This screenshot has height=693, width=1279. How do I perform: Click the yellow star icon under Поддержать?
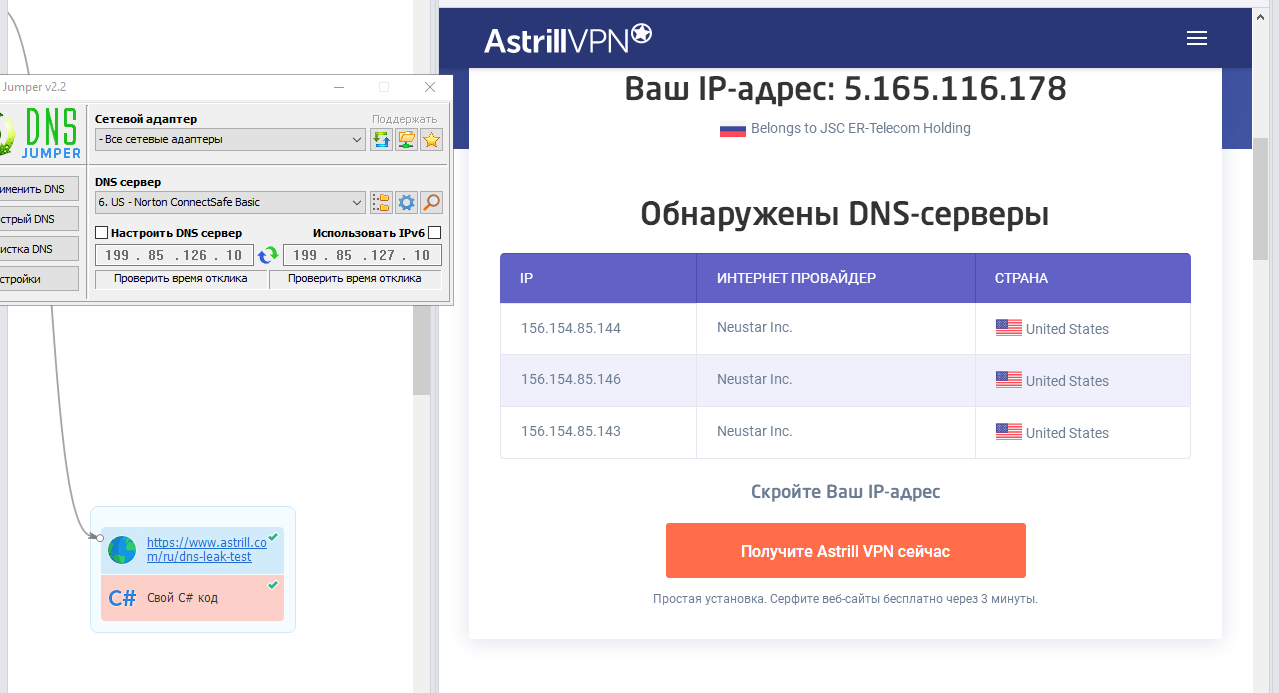click(x=431, y=140)
